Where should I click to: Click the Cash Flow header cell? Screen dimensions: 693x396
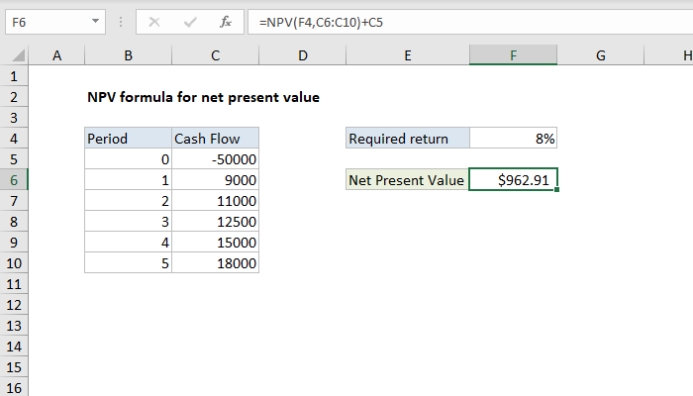pyautogui.click(x=215, y=138)
